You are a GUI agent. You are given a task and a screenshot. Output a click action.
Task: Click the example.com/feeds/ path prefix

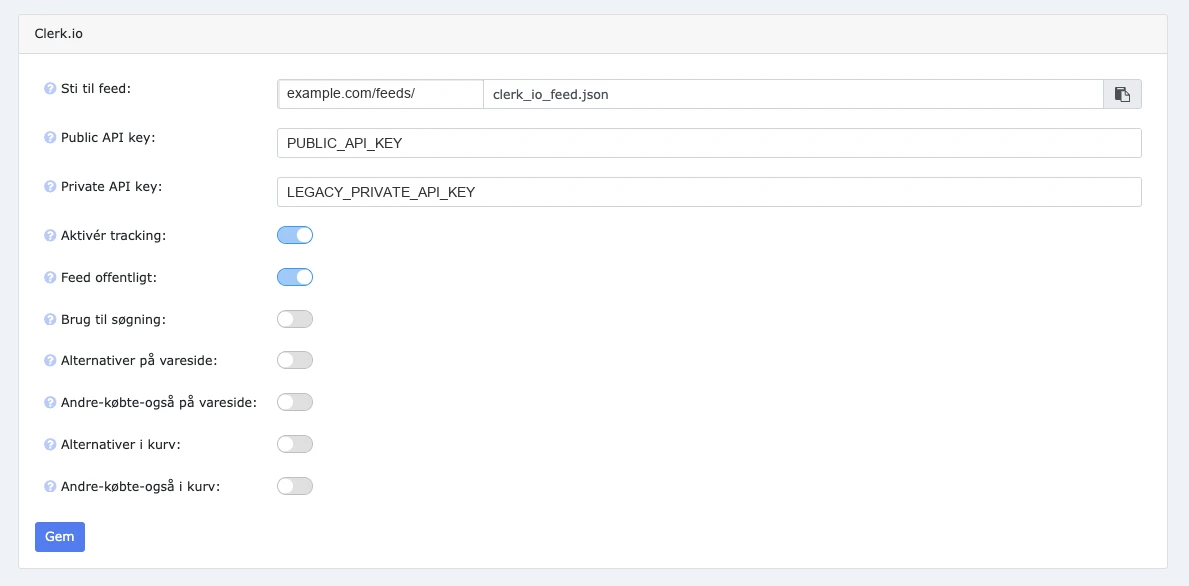(381, 94)
